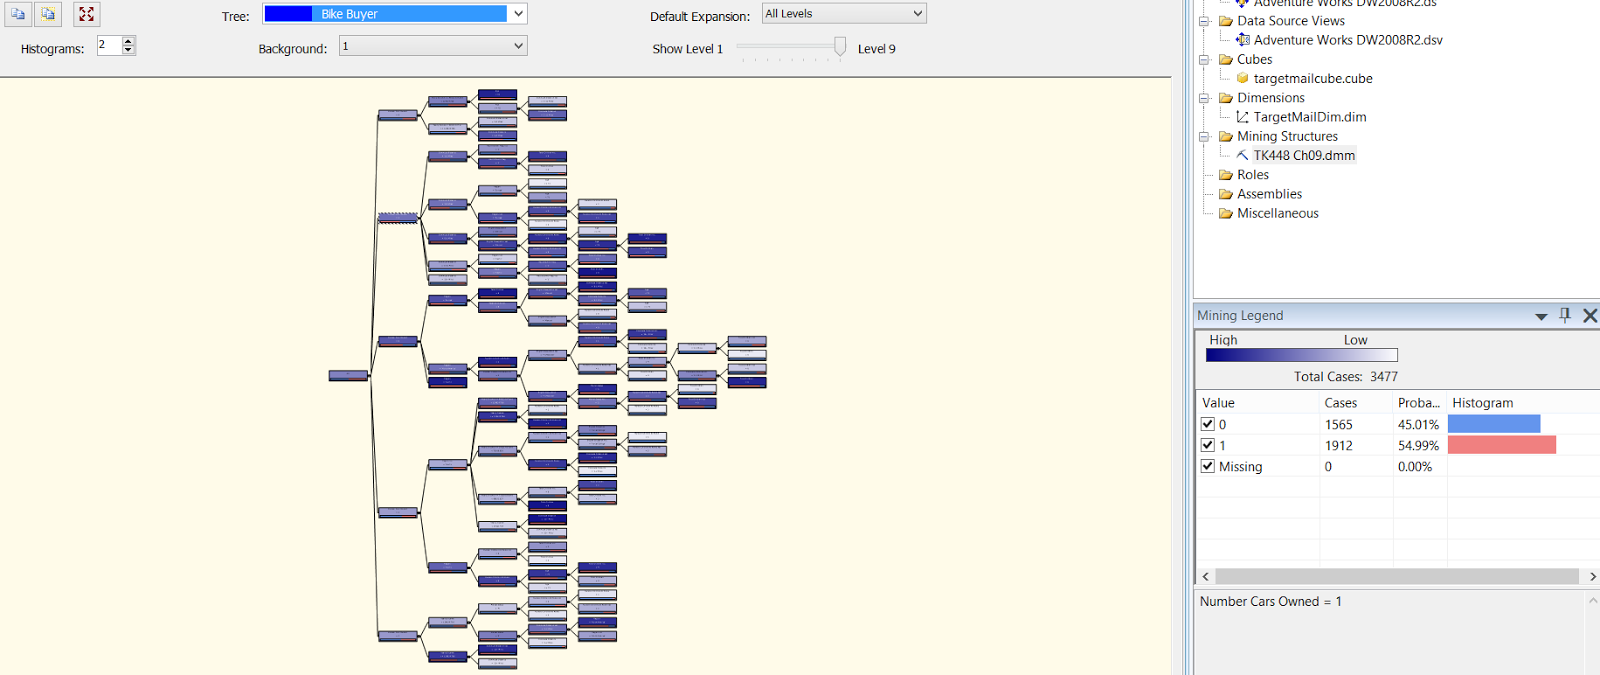Select the Roles folder icon

click(x=1225, y=175)
